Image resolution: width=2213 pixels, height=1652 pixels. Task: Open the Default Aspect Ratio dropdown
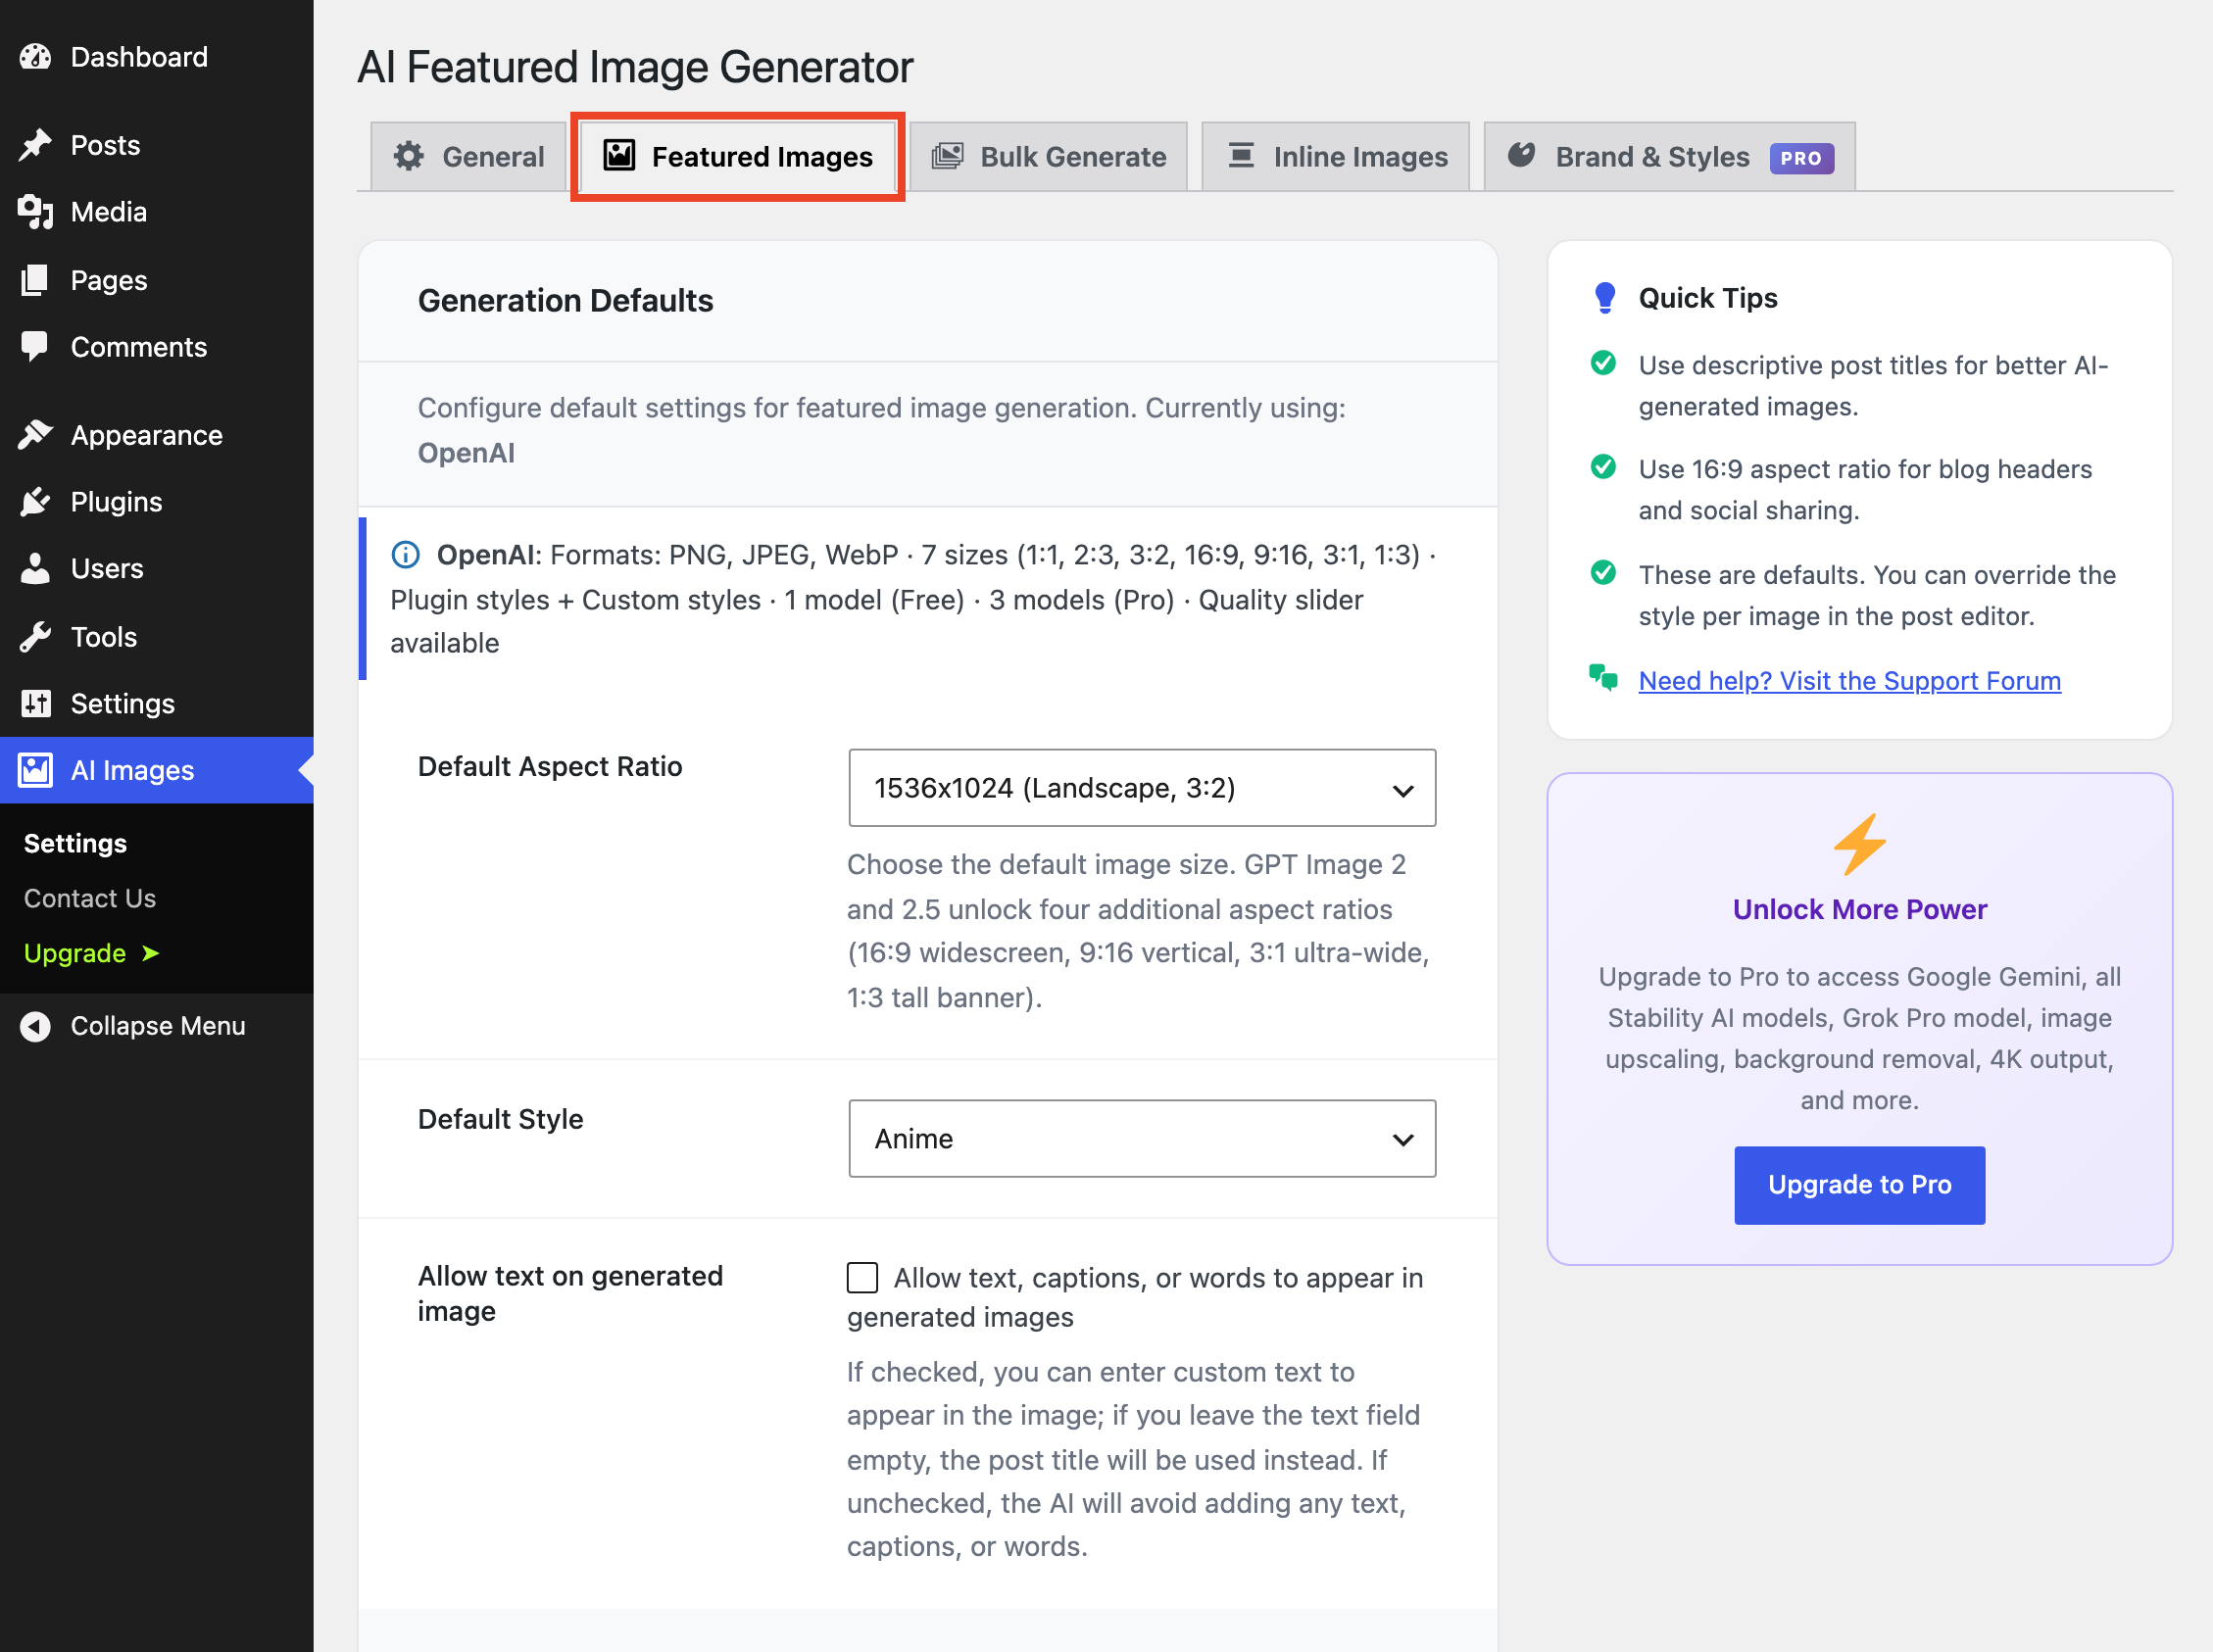[x=1142, y=788]
